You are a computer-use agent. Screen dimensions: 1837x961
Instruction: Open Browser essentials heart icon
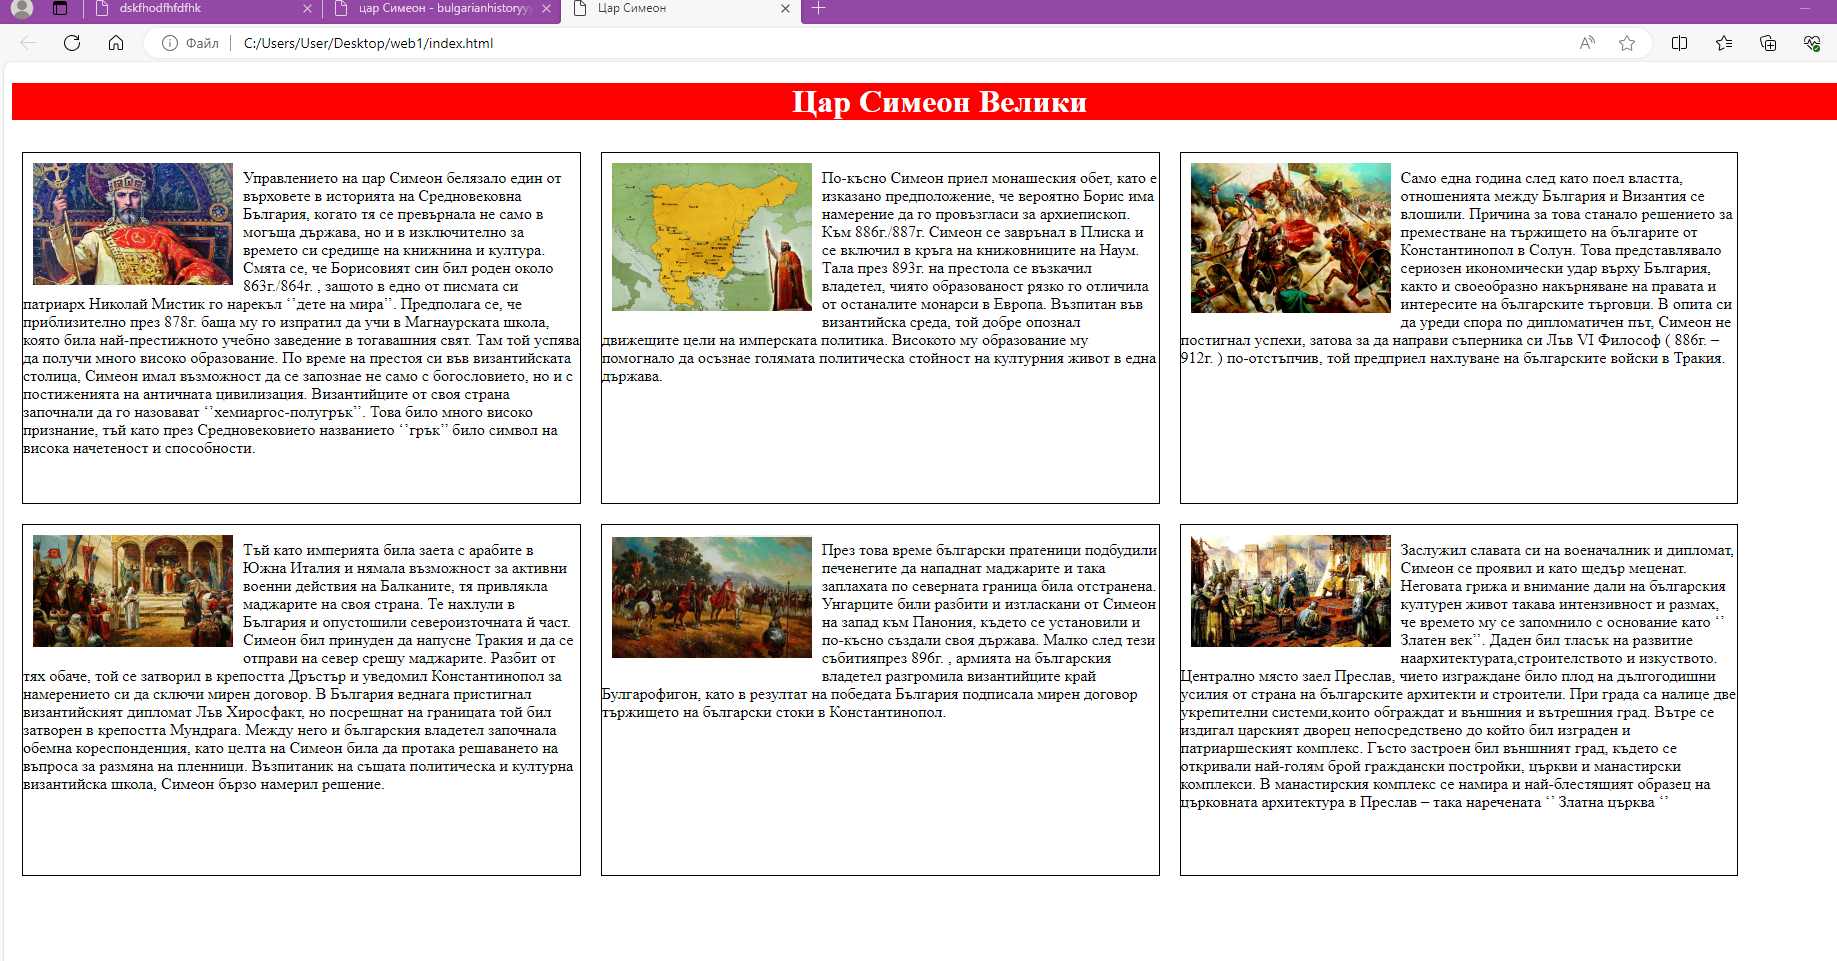[x=1812, y=43]
